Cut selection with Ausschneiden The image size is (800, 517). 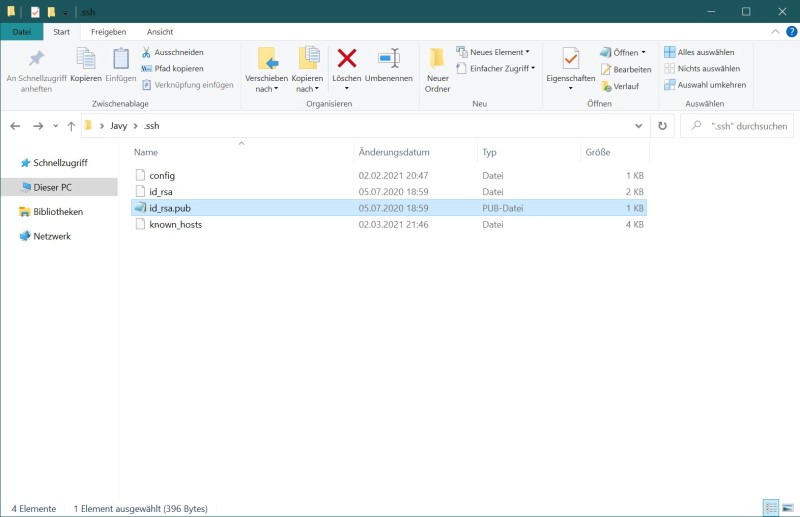[x=172, y=52]
